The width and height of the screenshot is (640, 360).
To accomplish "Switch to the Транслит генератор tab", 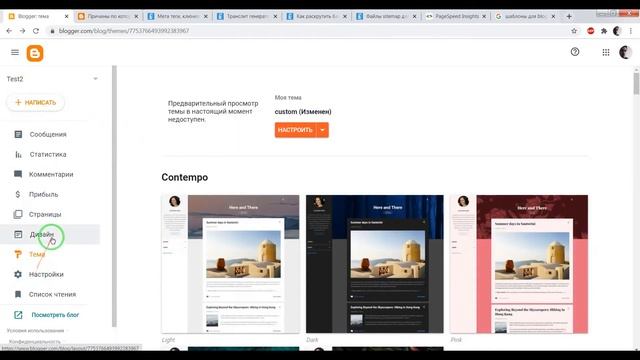I will pos(247,16).
